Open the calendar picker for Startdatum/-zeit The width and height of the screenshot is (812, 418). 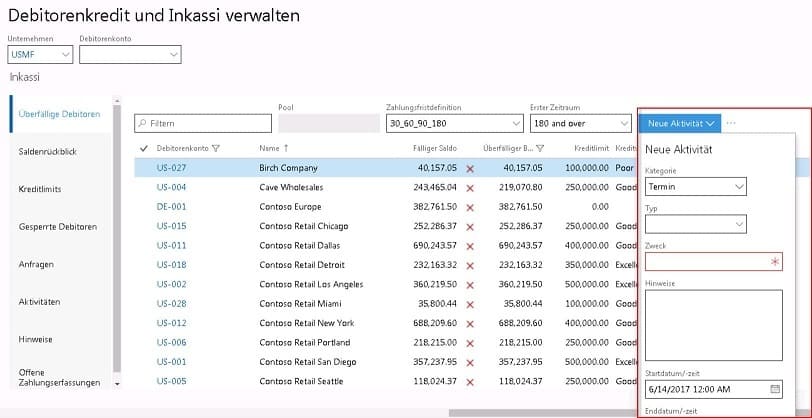775,388
